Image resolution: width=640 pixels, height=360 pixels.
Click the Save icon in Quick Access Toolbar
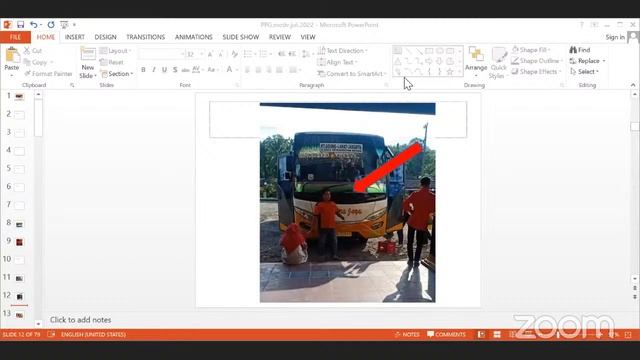coord(20,25)
